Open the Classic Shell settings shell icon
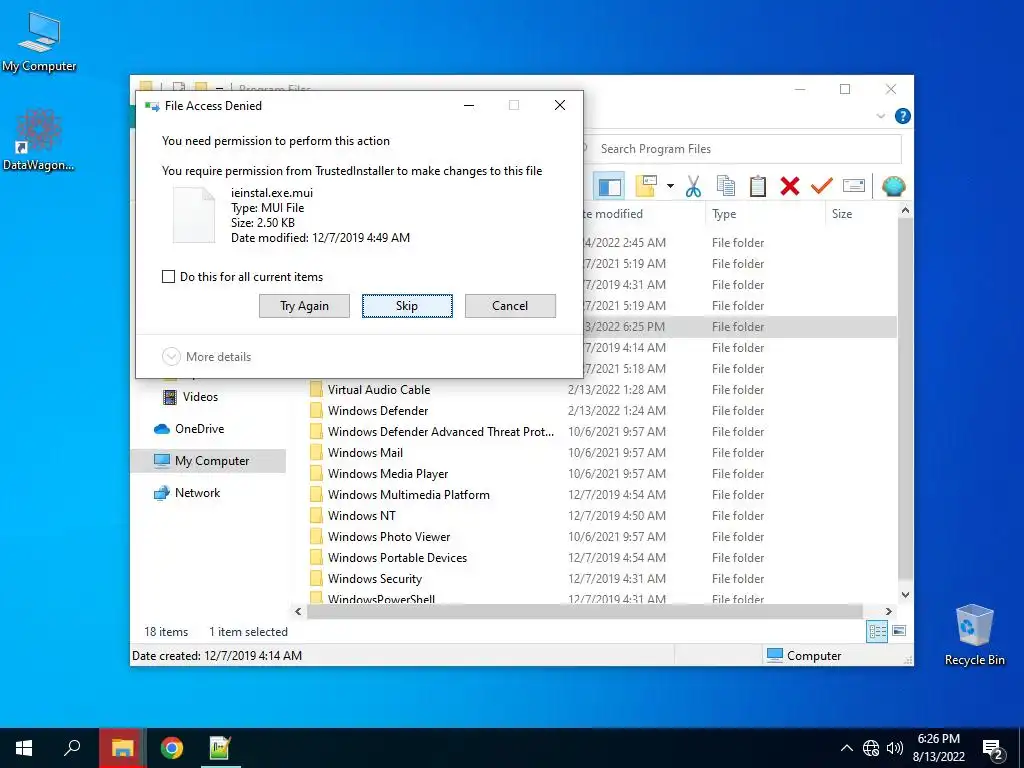 click(x=893, y=186)
